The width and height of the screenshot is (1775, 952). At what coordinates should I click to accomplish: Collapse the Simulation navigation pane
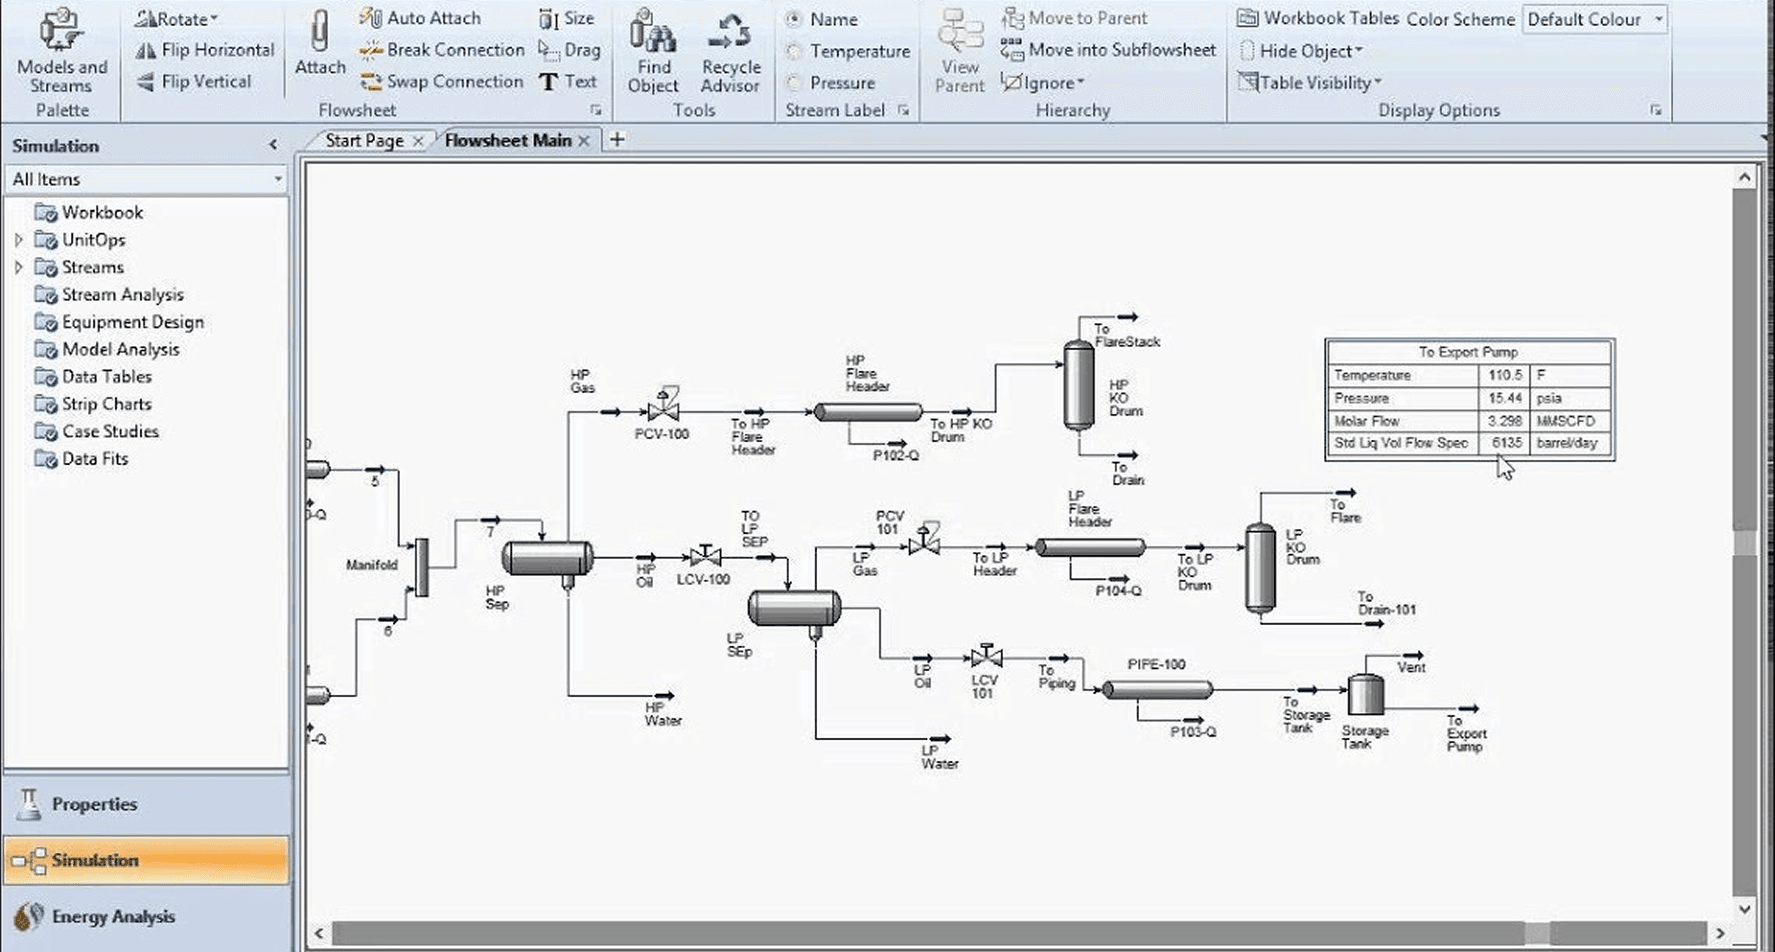pyautogui.click(x=273, y=145)
